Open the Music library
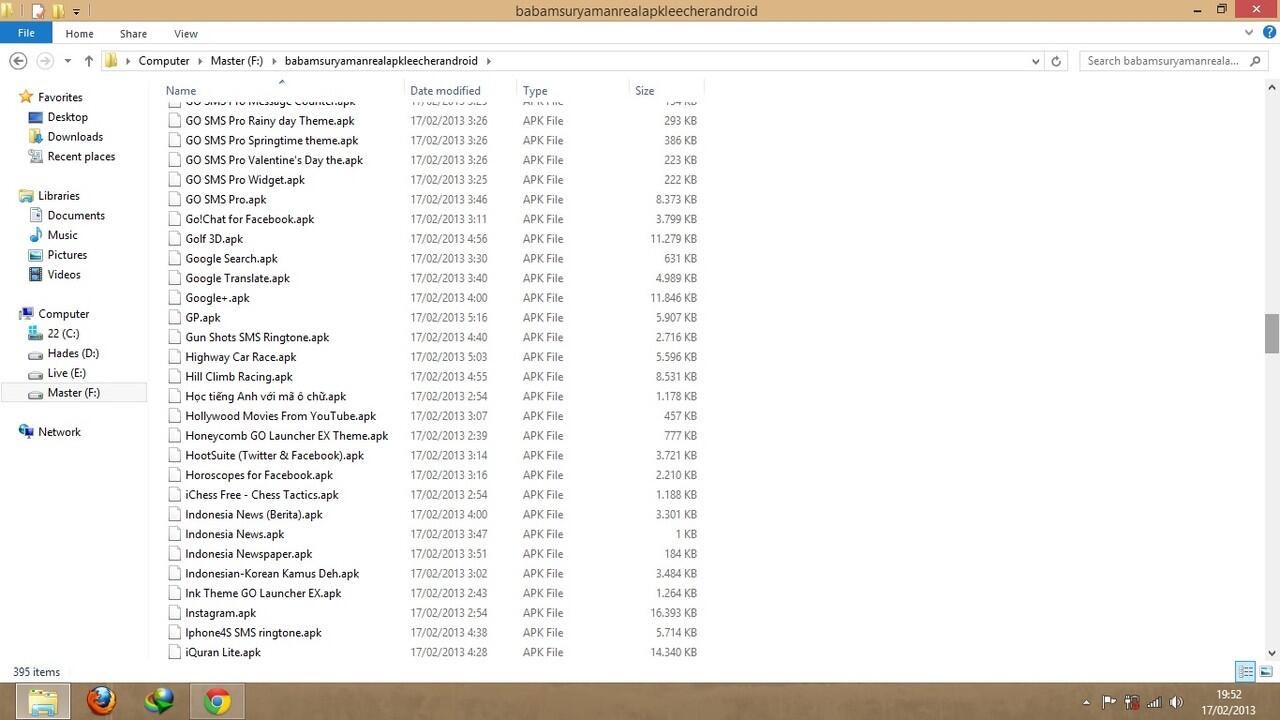 pos(62,235)
